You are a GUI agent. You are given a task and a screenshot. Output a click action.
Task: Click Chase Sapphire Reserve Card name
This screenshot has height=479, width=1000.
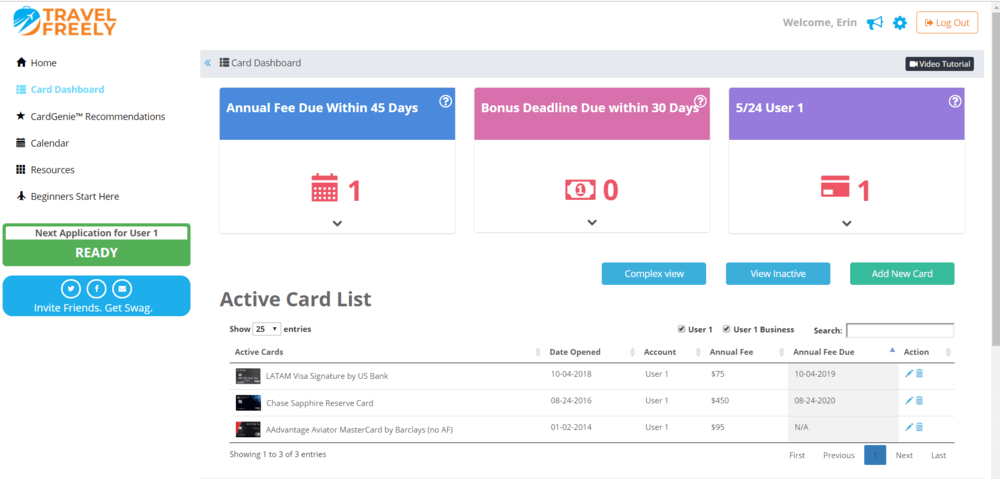320,403
